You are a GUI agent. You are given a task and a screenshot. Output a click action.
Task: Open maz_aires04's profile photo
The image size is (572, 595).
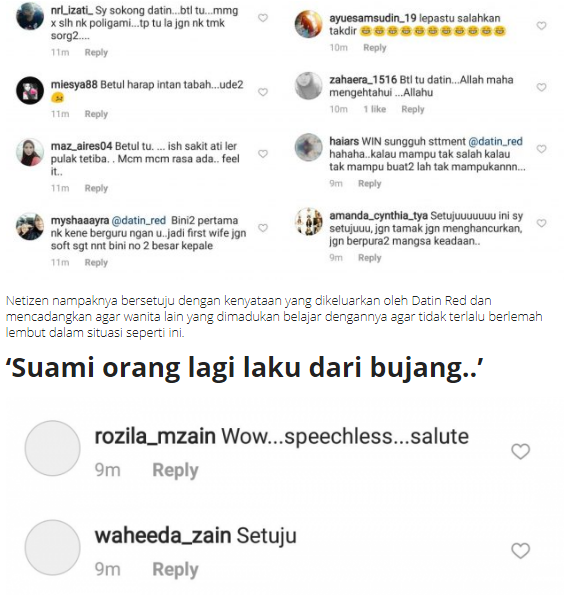pyautogui.click(x=30, y=152)
